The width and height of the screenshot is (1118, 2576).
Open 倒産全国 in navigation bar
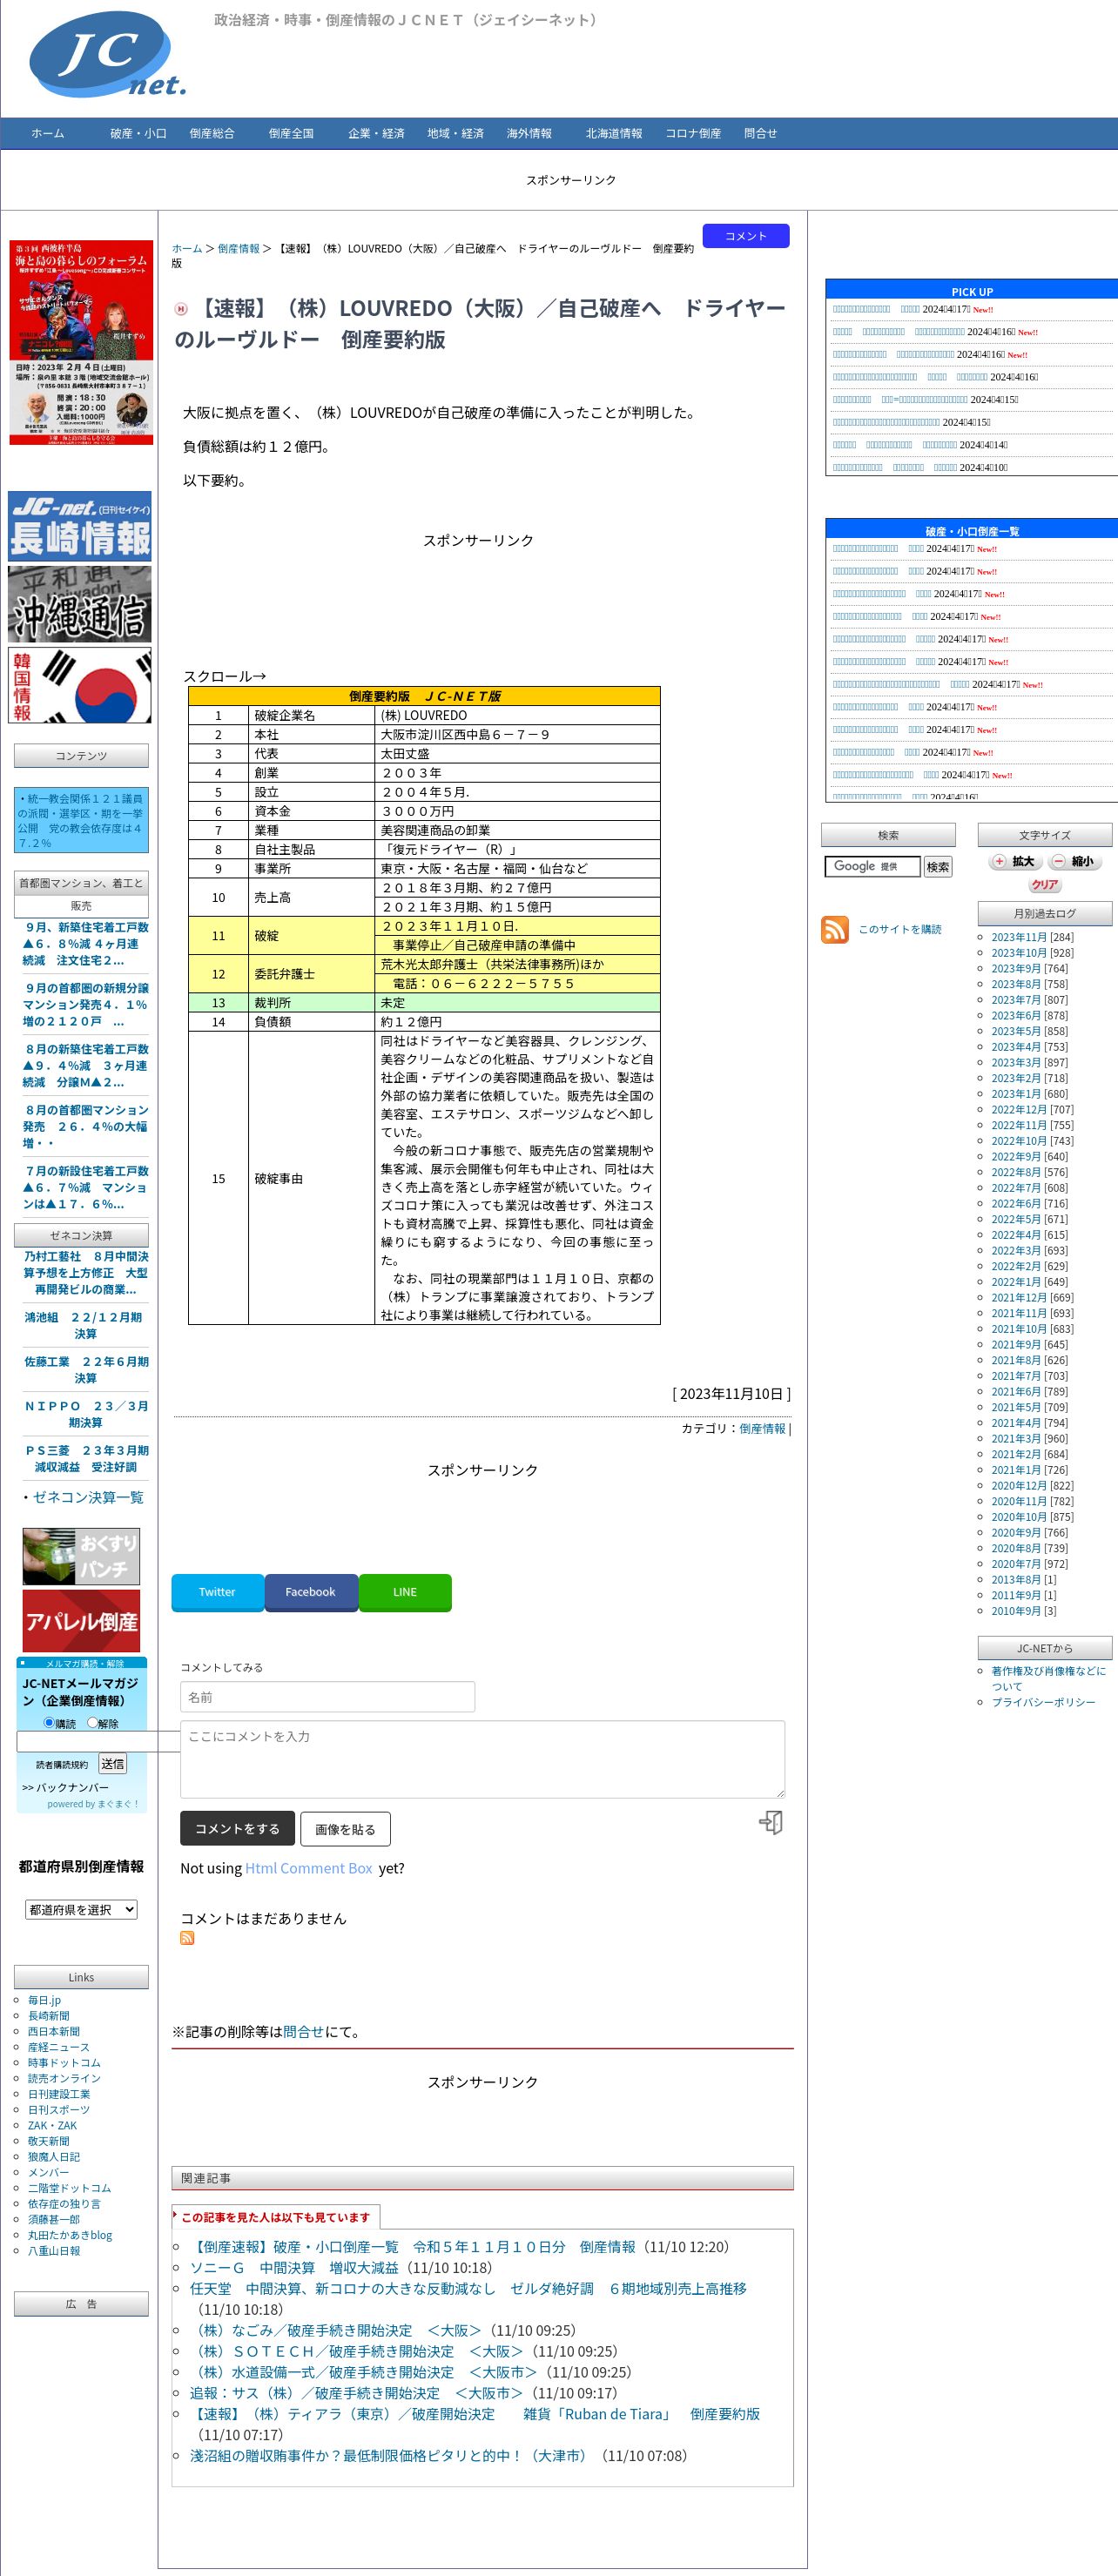click(291, 133)
